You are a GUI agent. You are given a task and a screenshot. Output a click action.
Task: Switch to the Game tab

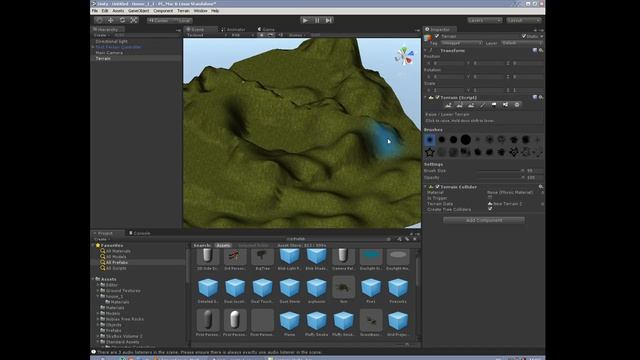click(x=267, y=29)
